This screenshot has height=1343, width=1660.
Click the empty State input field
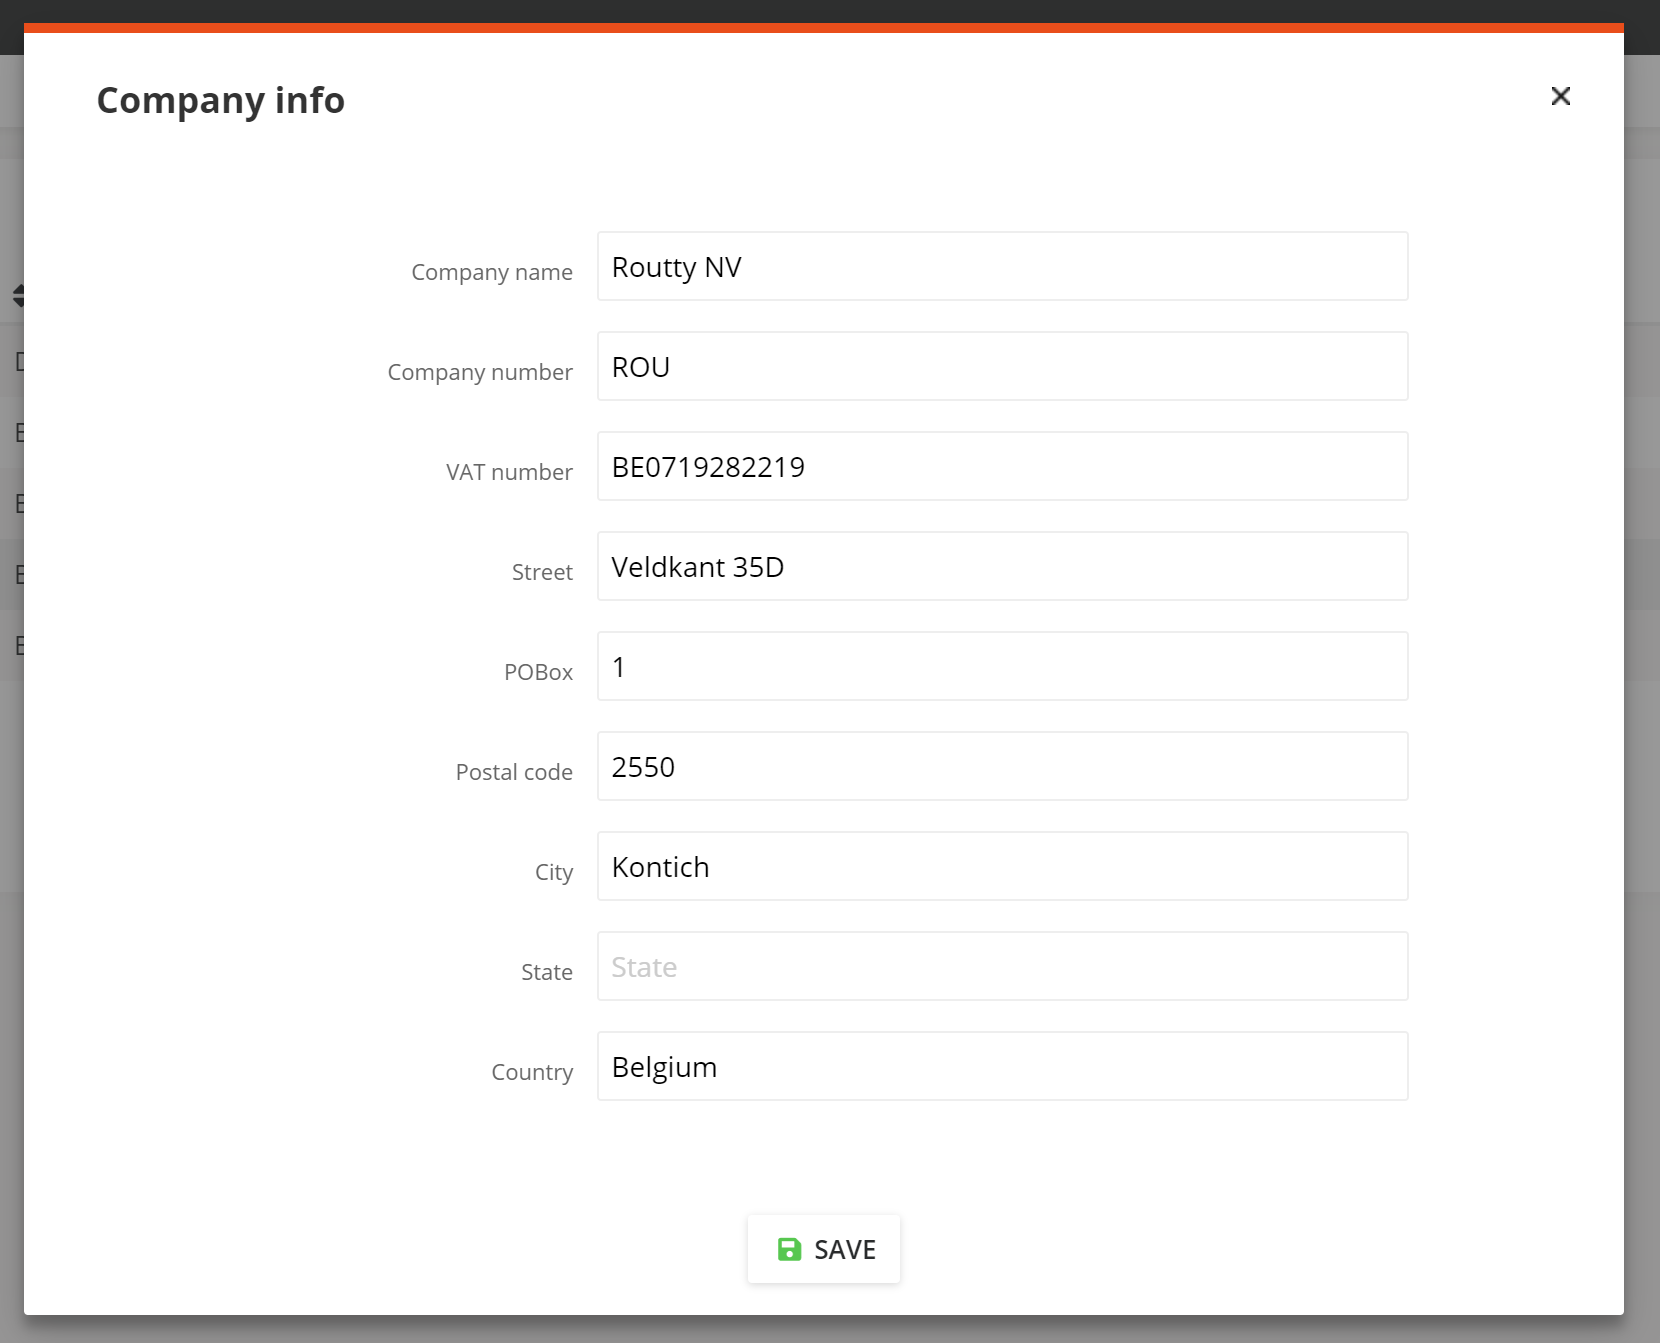[1002, 967]
